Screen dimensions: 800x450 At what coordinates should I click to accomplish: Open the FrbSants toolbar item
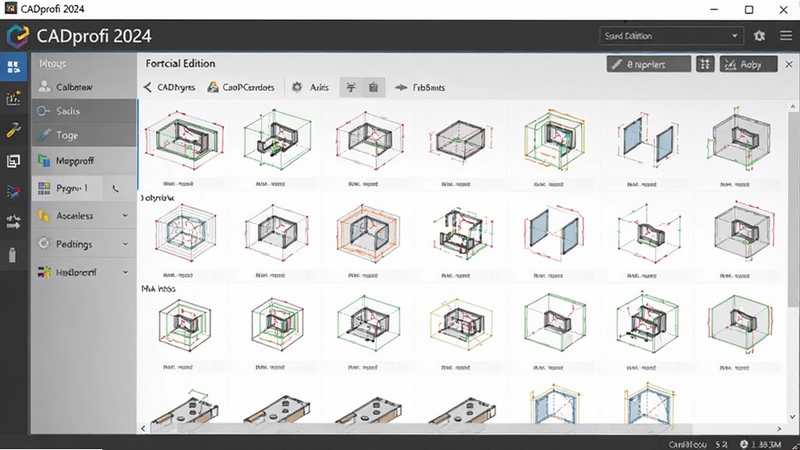(x=419, y=87)
